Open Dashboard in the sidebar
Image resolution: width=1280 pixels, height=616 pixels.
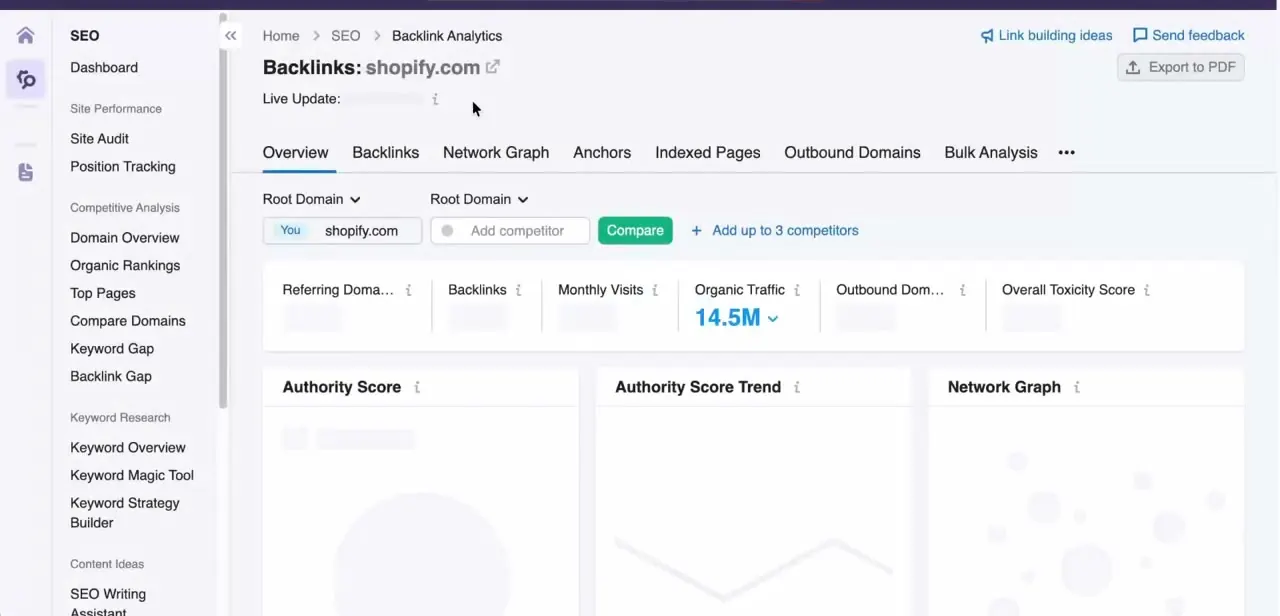coord(104,68)
